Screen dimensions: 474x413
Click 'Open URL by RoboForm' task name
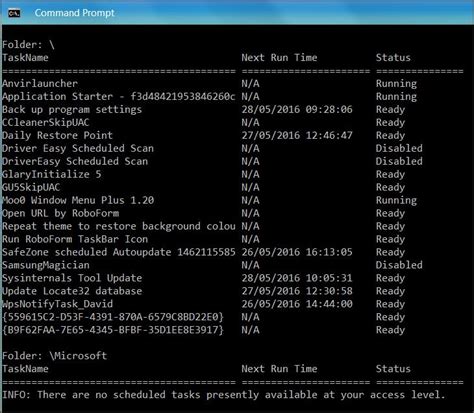[60, 213]
